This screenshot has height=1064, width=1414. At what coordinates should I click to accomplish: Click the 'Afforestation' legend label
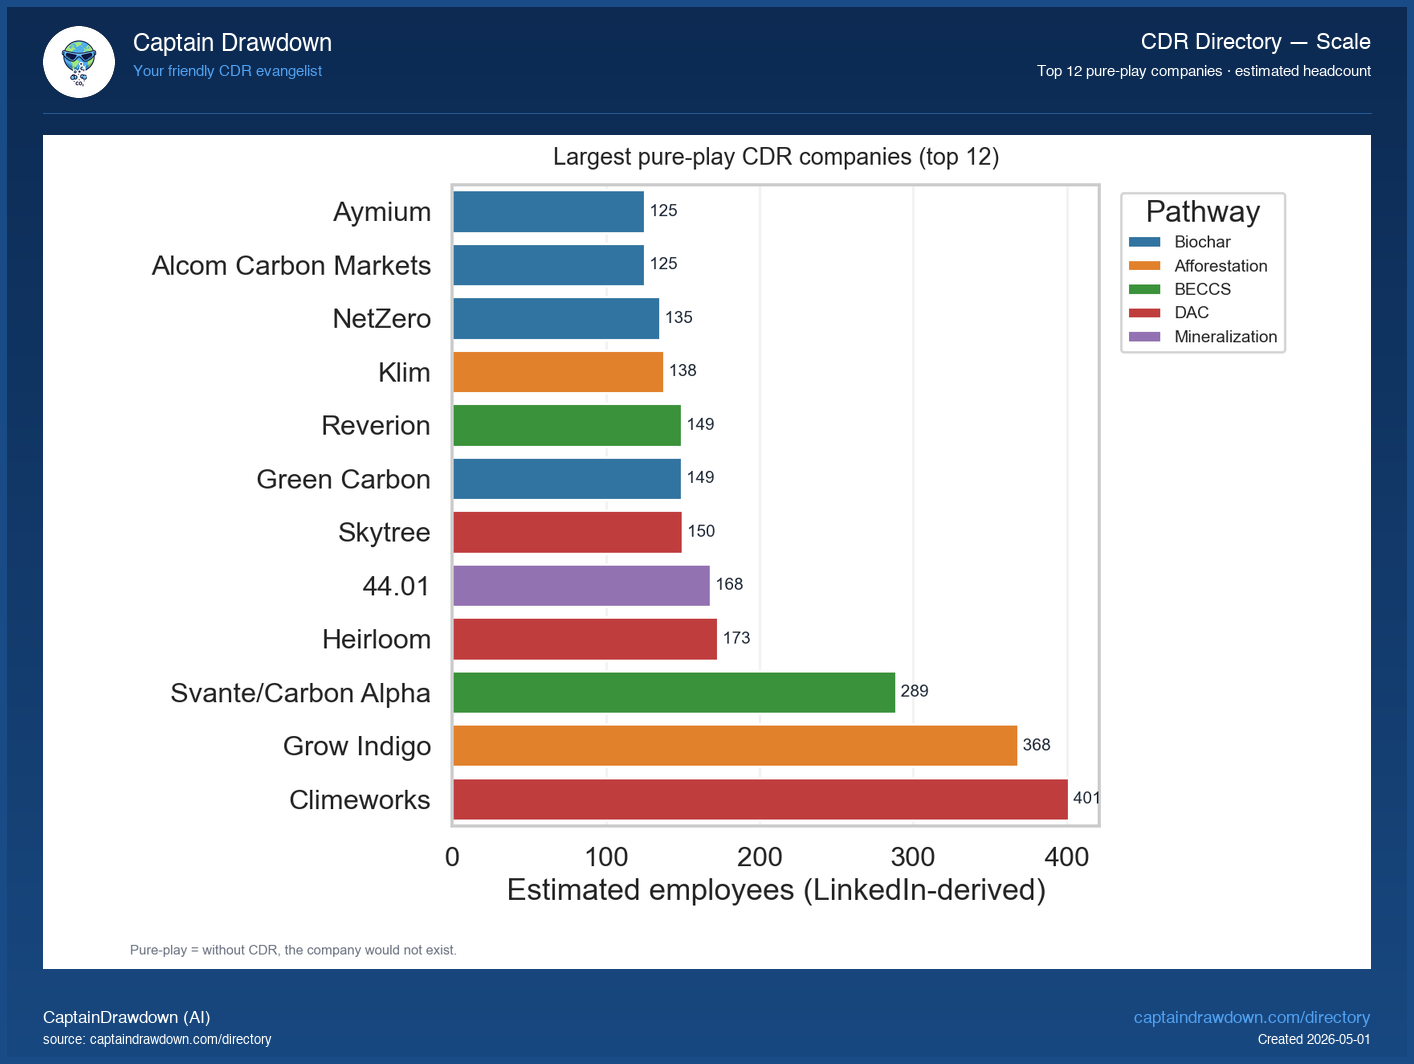[1220, 266]
